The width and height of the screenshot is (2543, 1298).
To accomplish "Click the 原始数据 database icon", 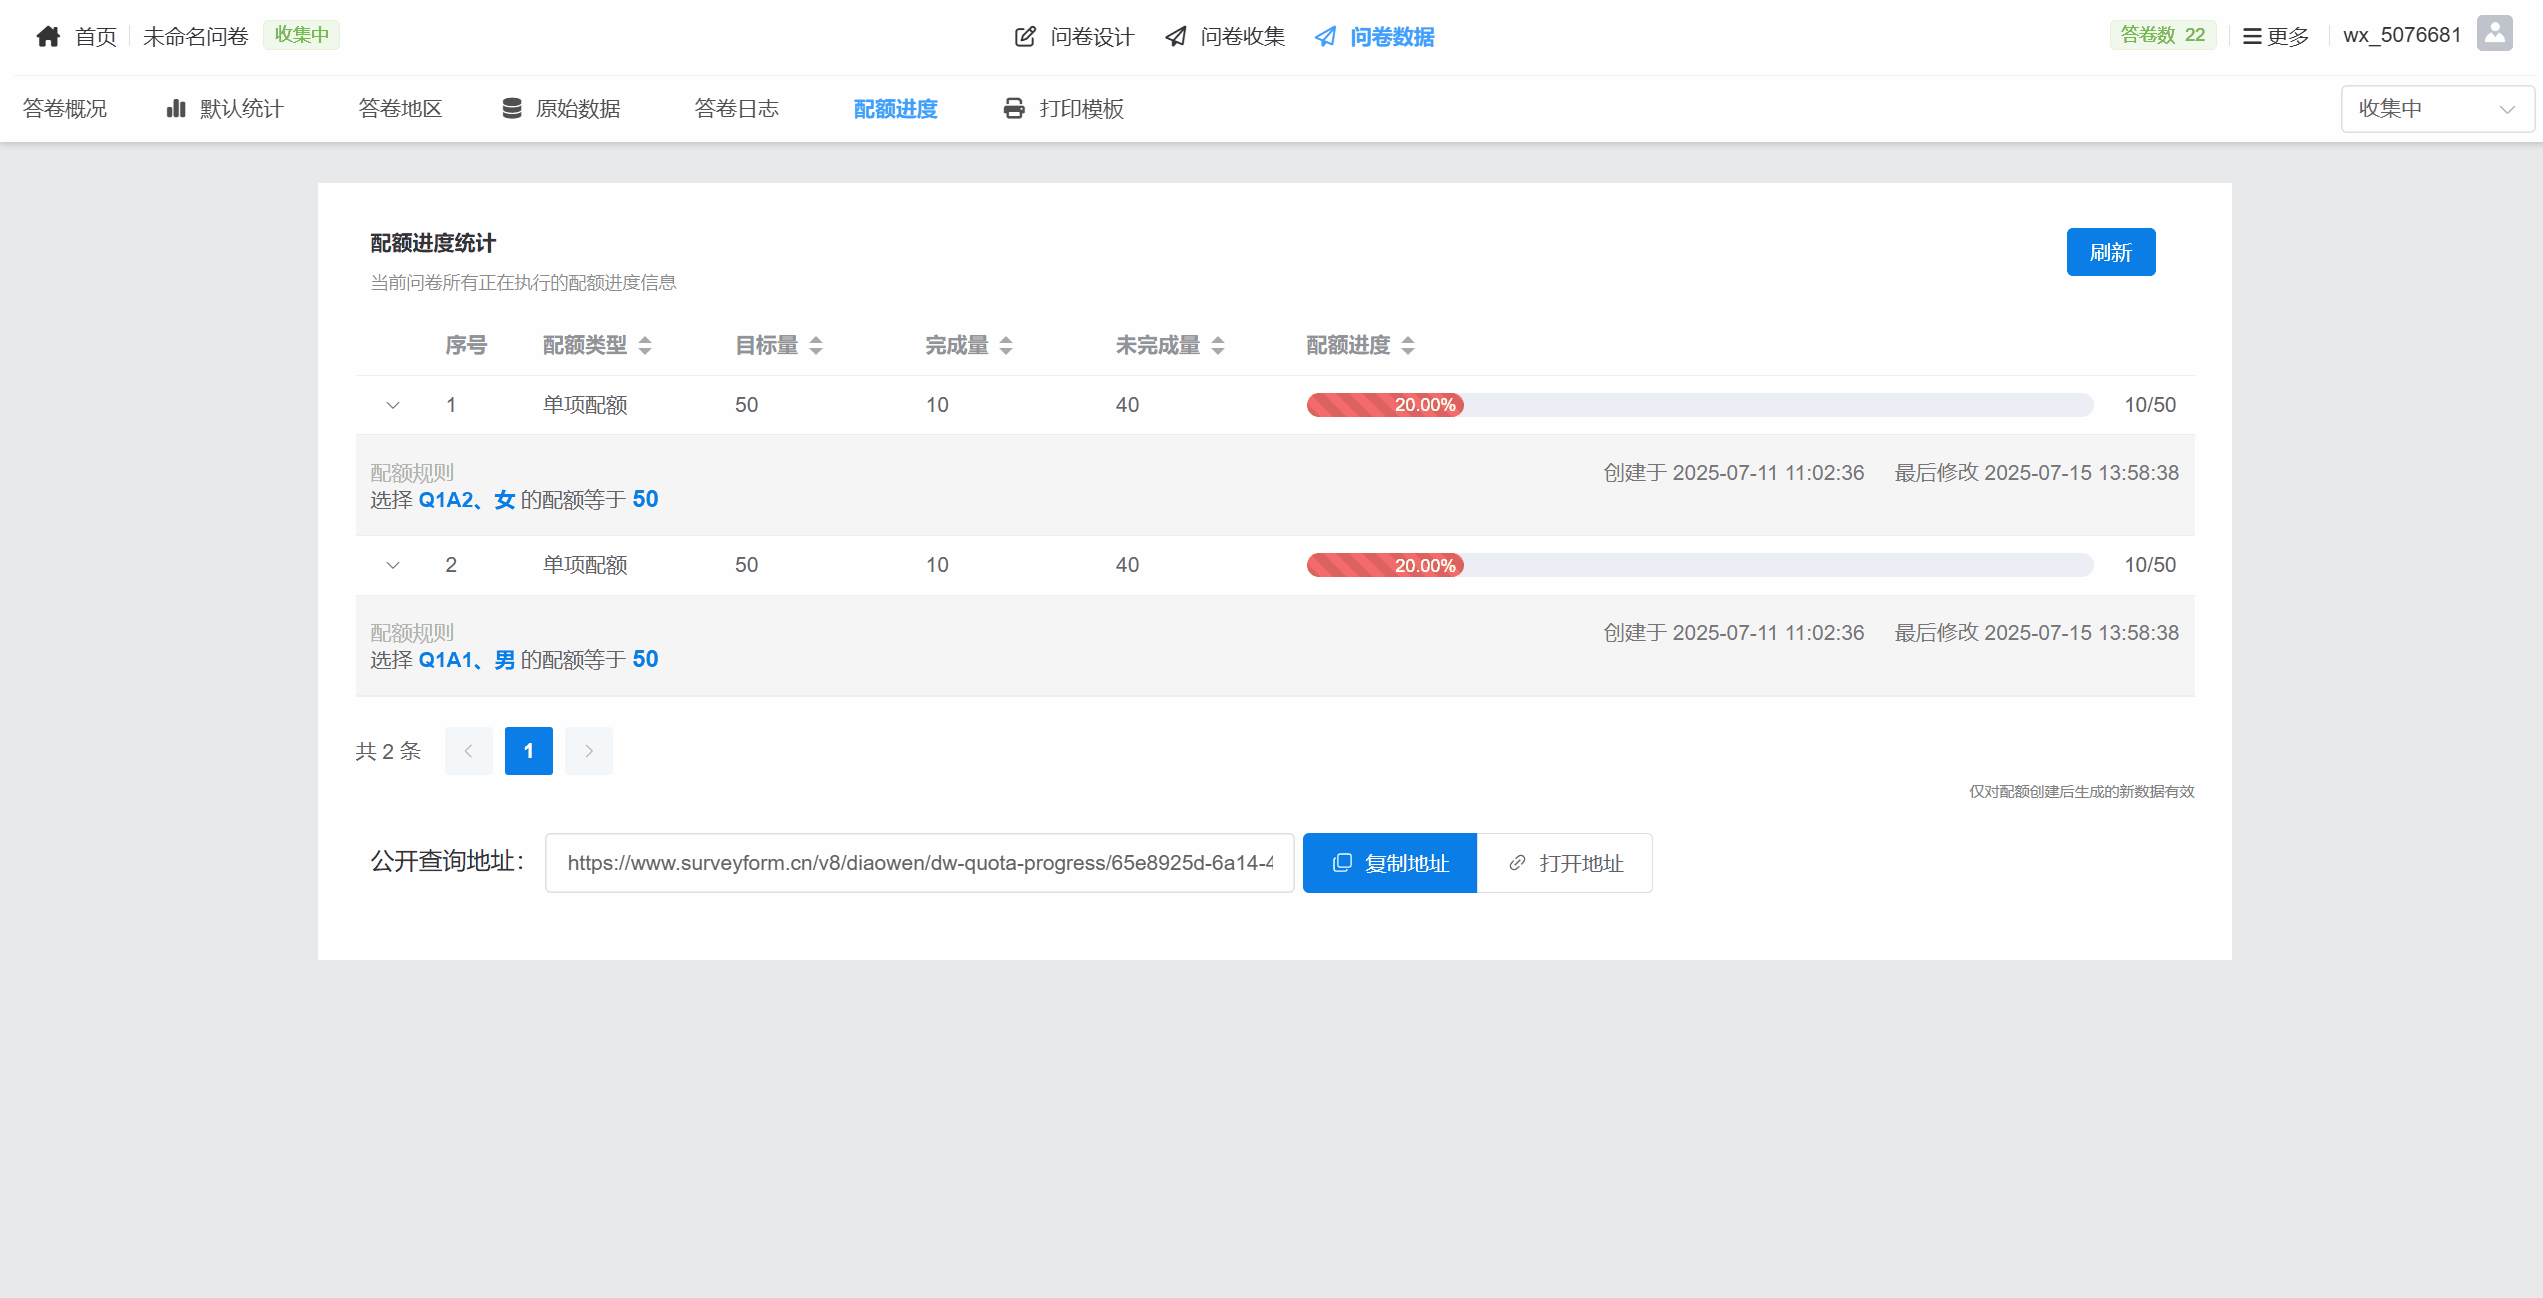I will (512, 108).
